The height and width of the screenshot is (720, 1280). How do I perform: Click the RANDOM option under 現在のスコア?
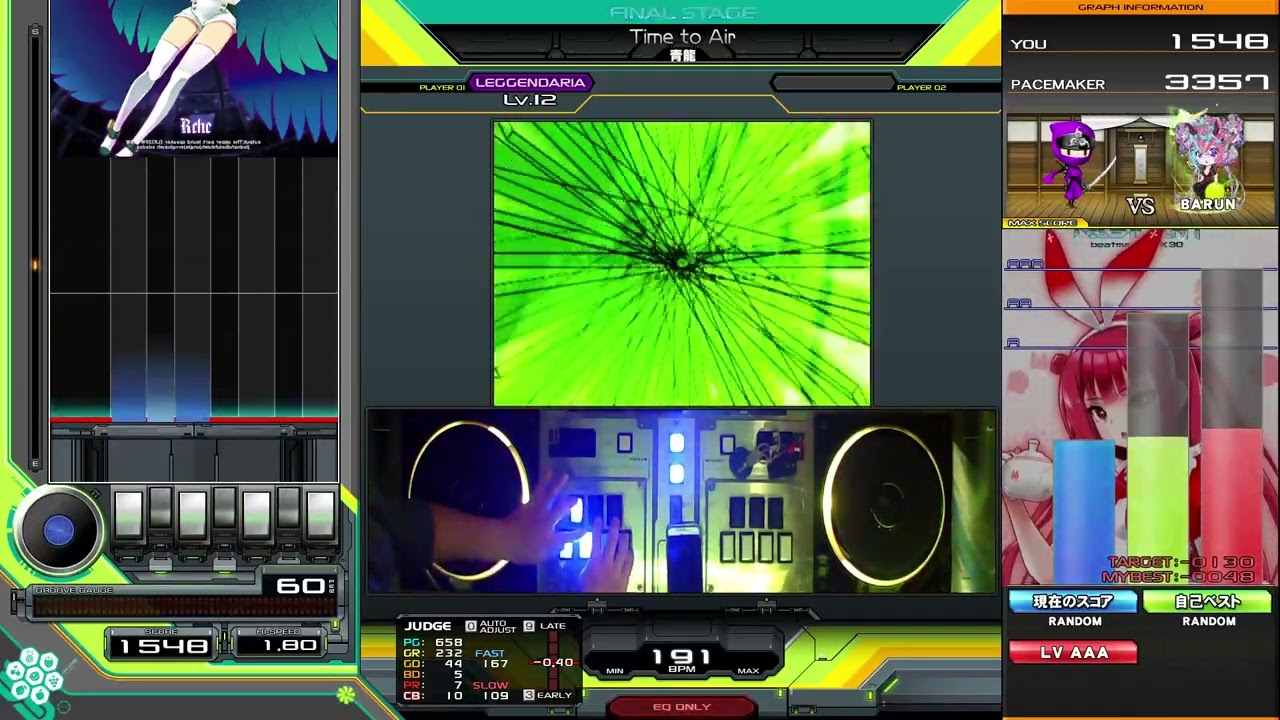[1075, 622]
